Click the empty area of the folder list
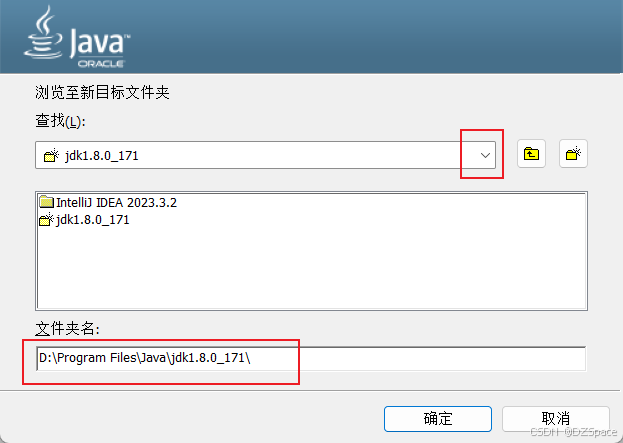Screen dimensions: 623x443 pos(311,268)
